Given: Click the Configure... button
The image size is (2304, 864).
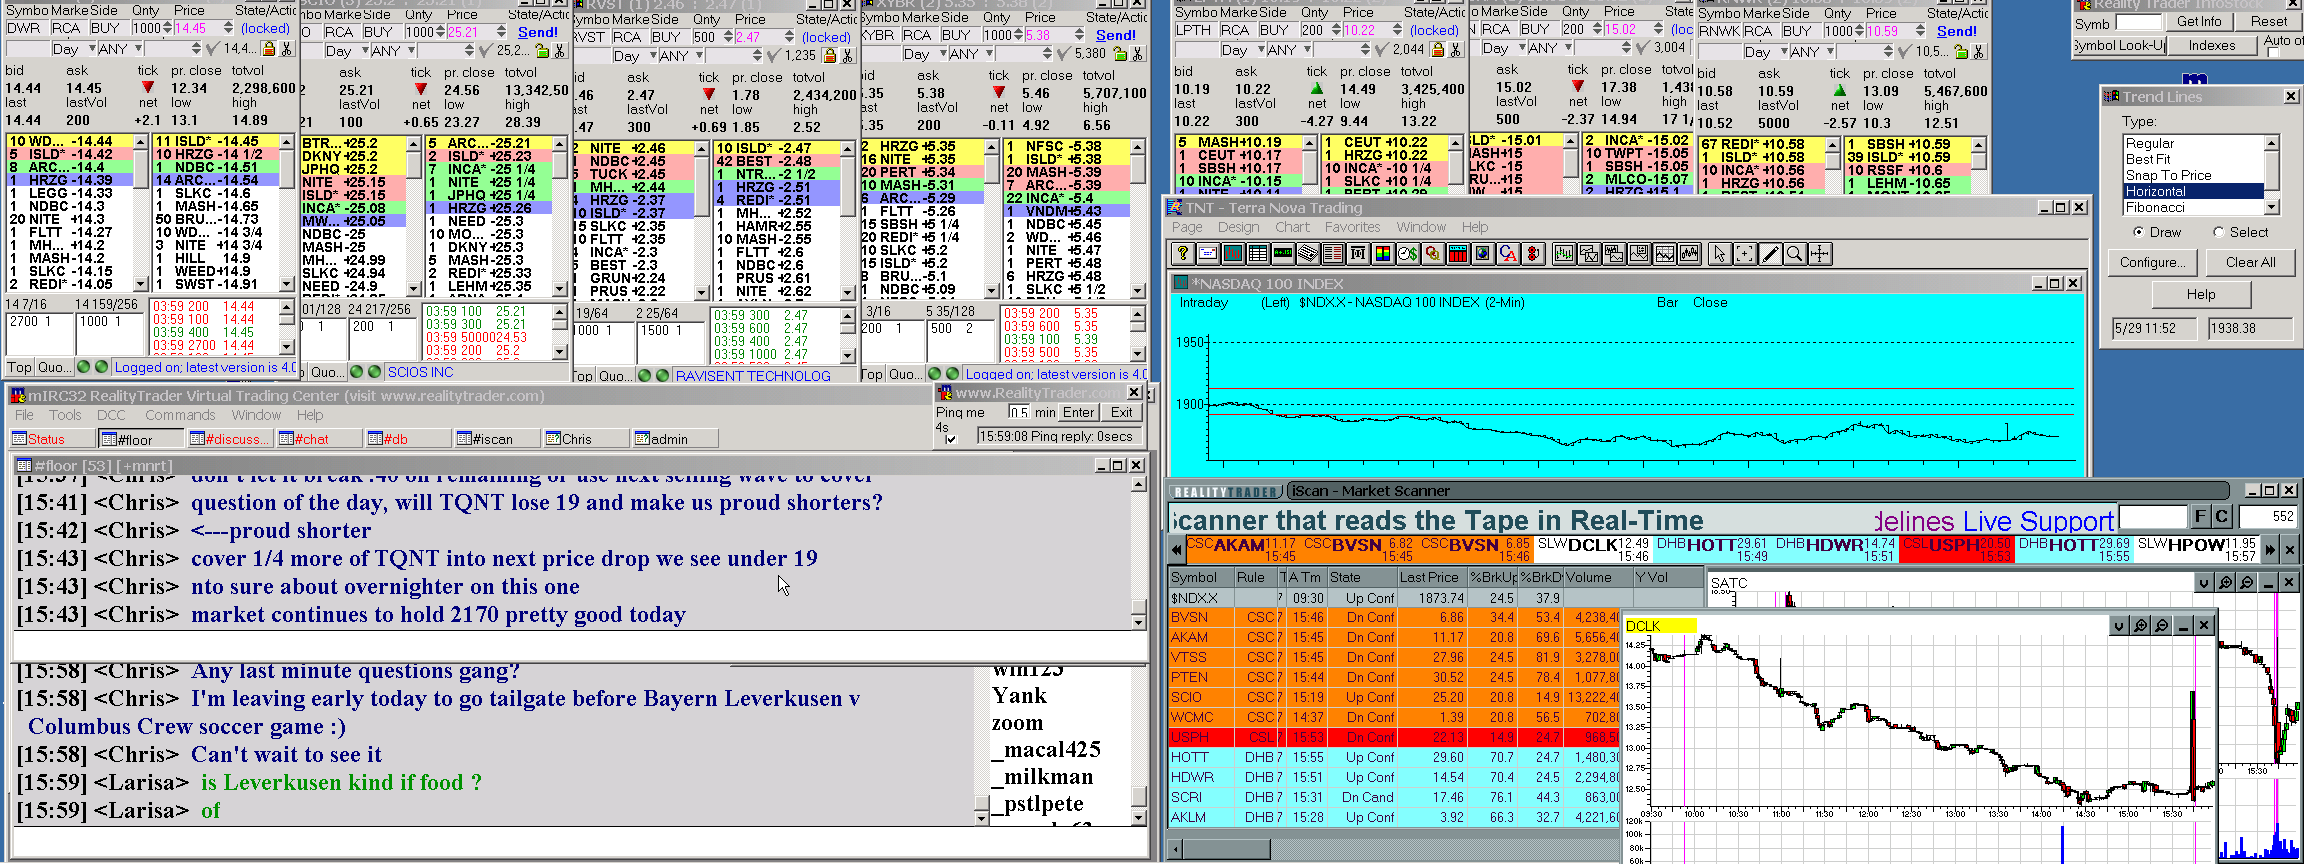Looking at the screenshot, I should (x=2151, y=262).
